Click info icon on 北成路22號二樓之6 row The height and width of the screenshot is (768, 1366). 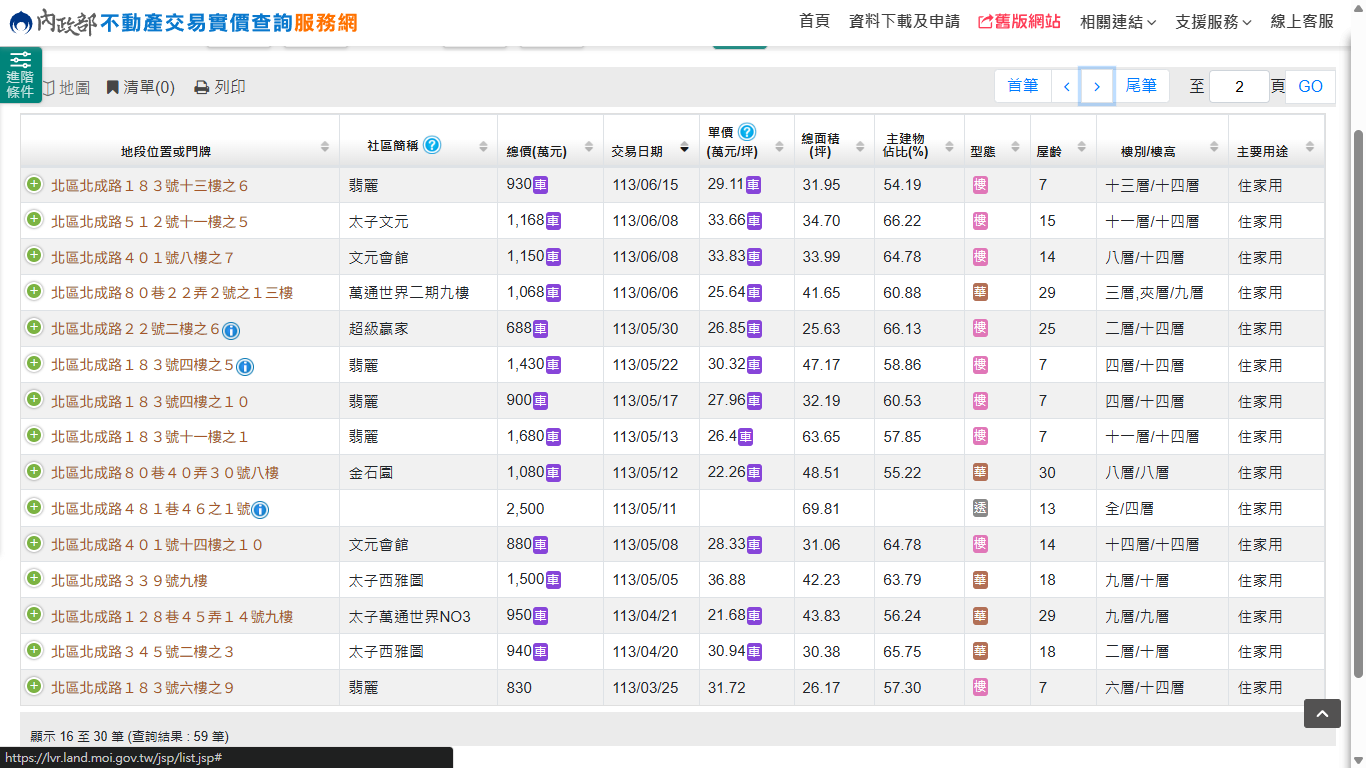231,330
